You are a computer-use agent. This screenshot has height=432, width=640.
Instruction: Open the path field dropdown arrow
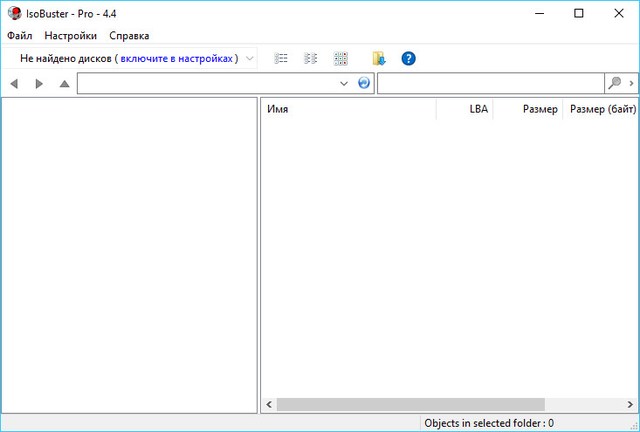pos(345,84)
